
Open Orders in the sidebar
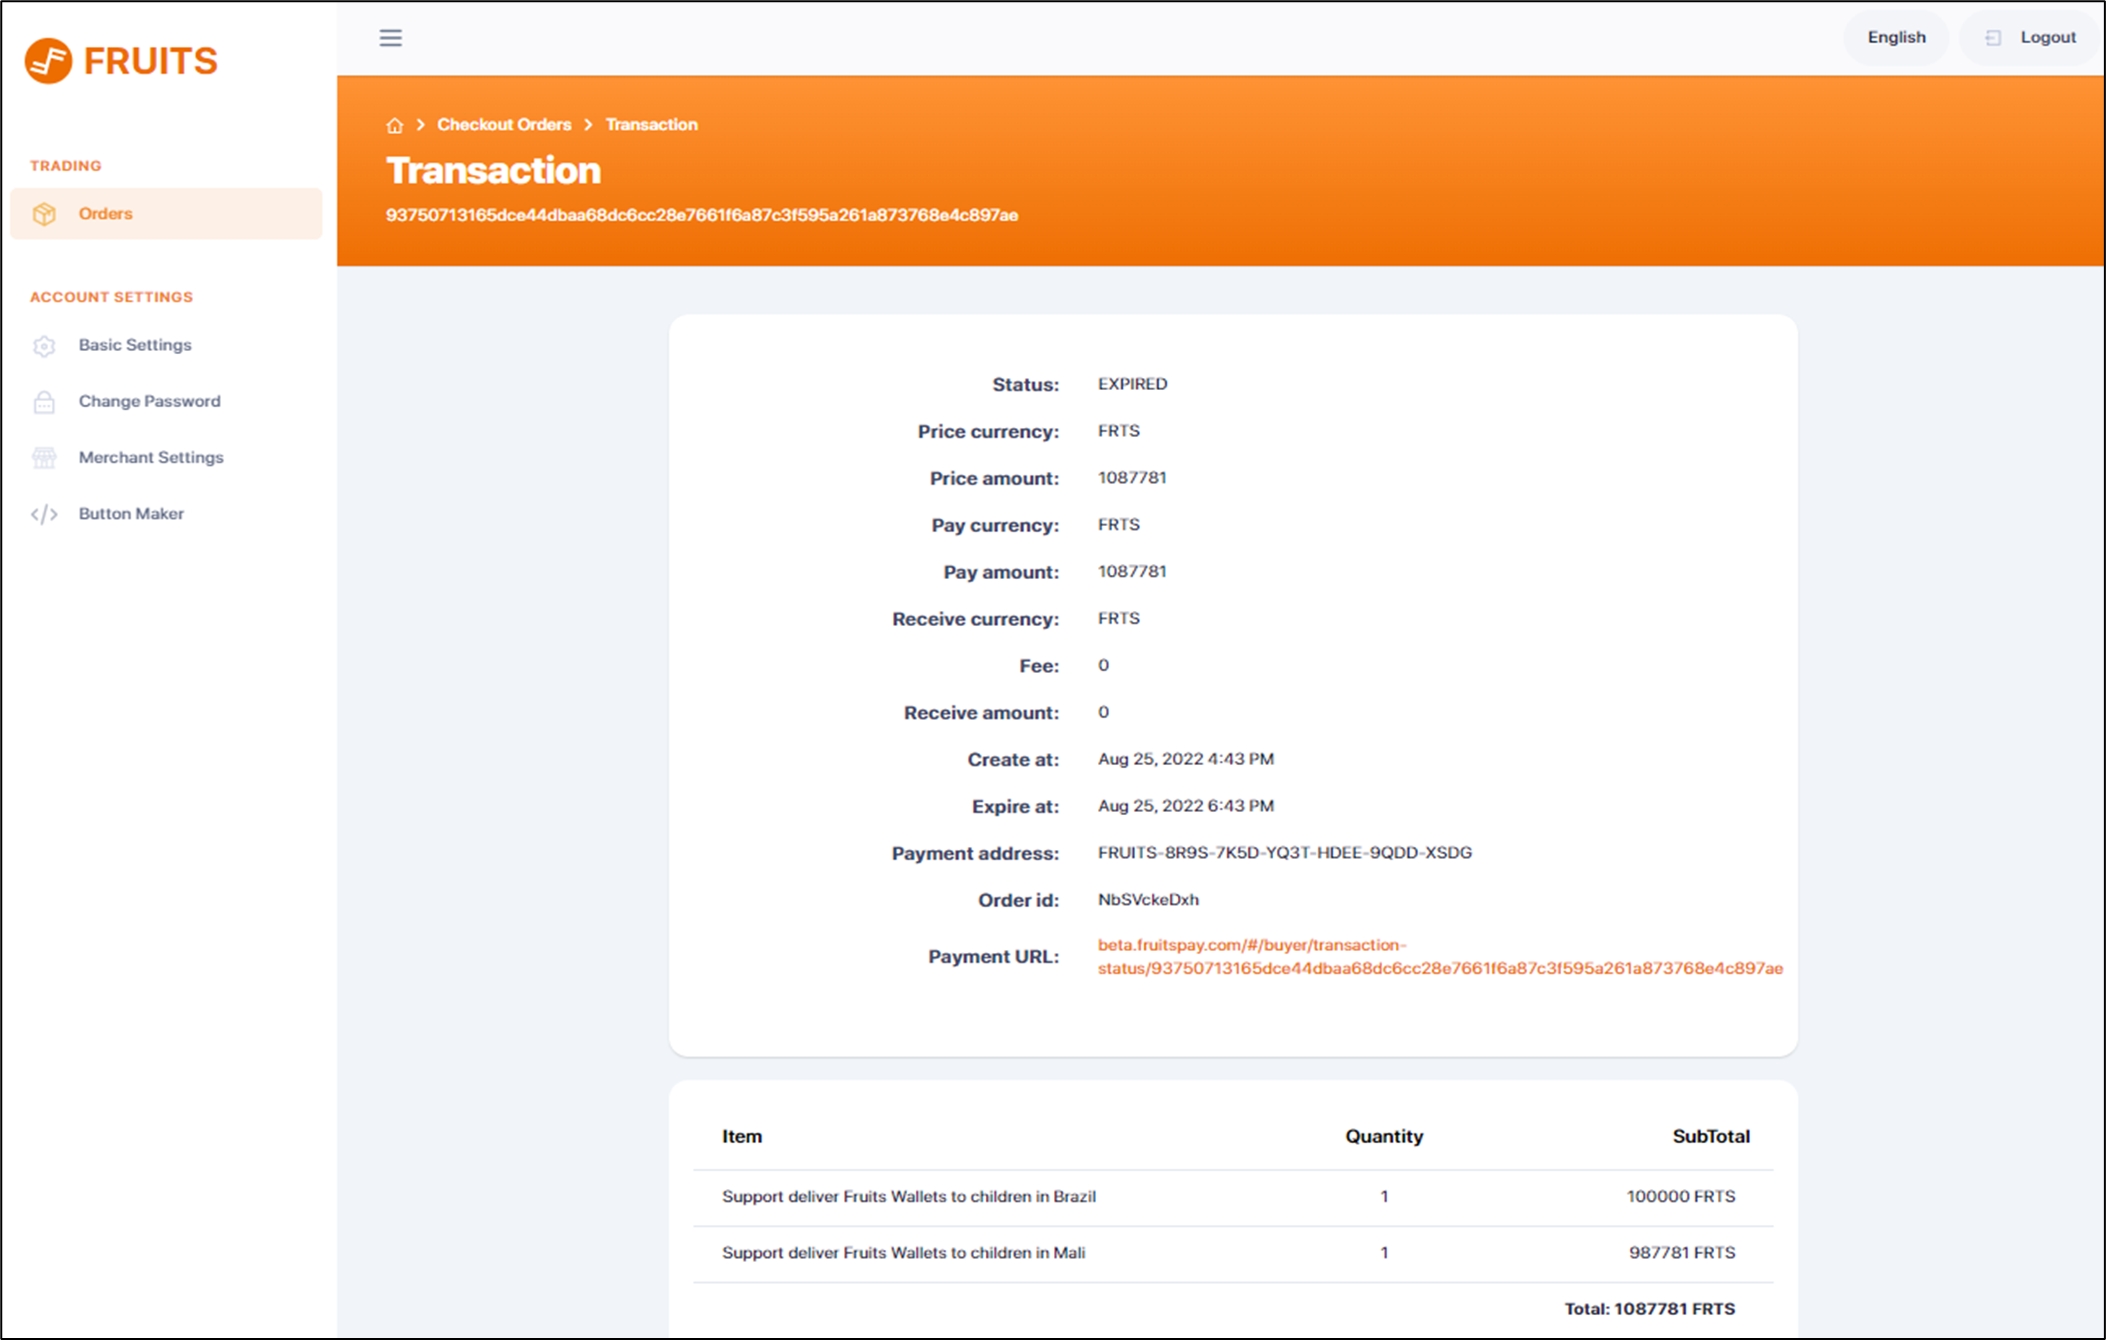tap(105, 214)
